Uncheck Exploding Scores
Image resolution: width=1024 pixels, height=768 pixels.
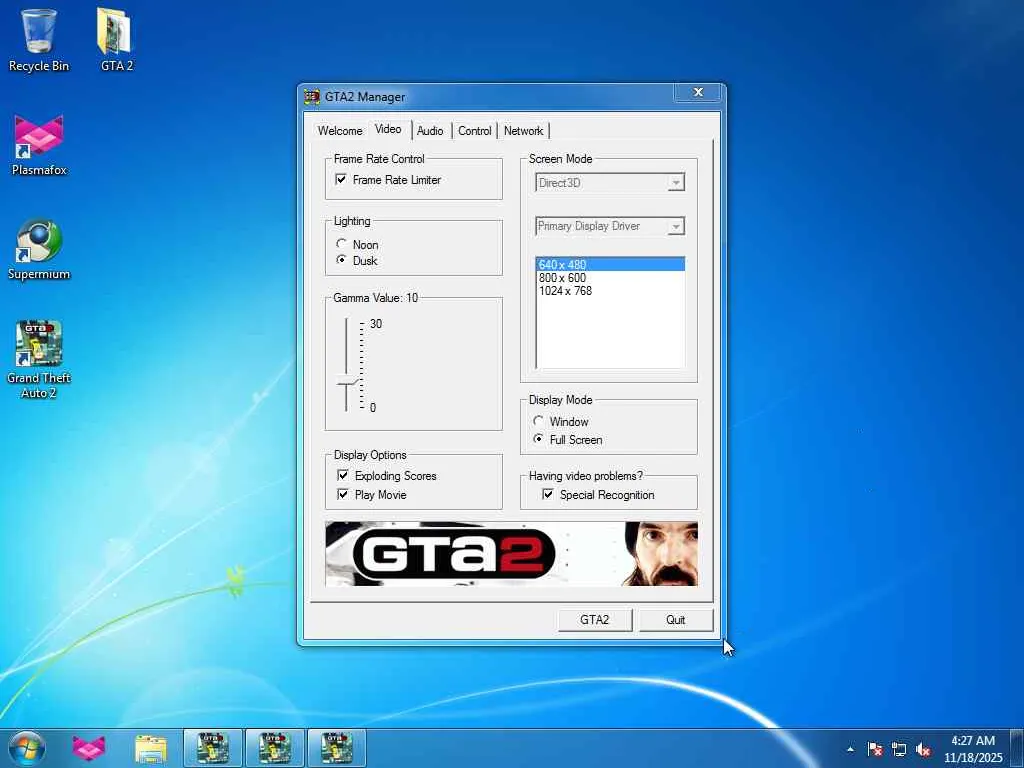coord(342,475)
